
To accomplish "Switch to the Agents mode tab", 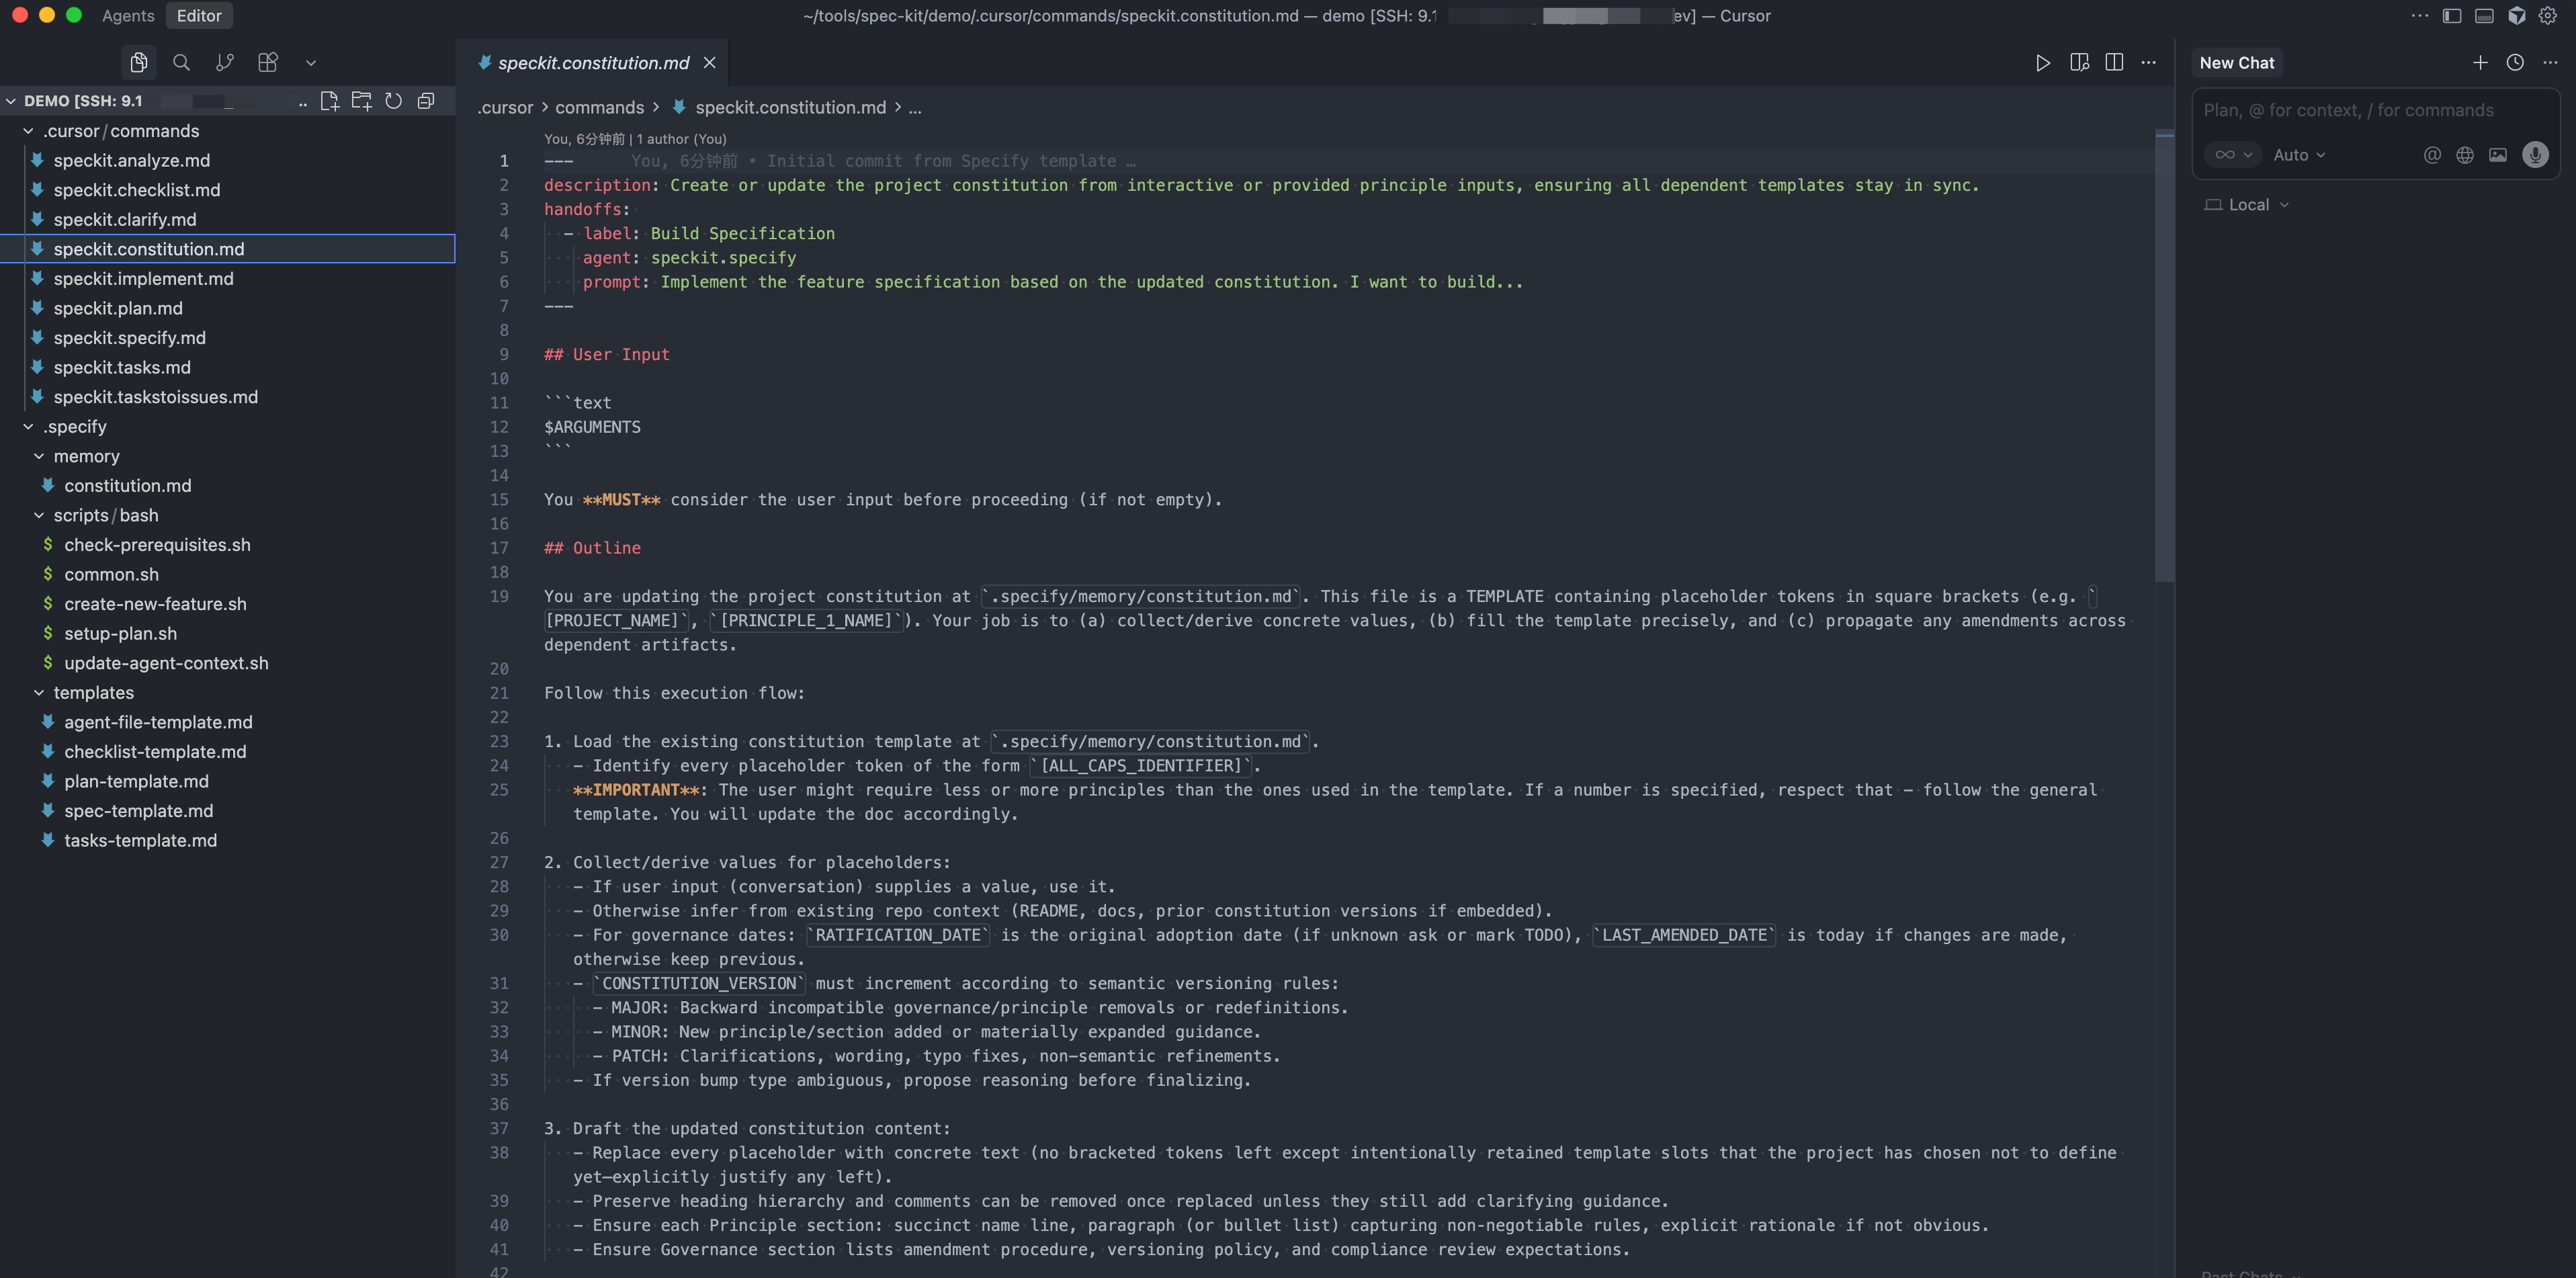I will [128, 16].
